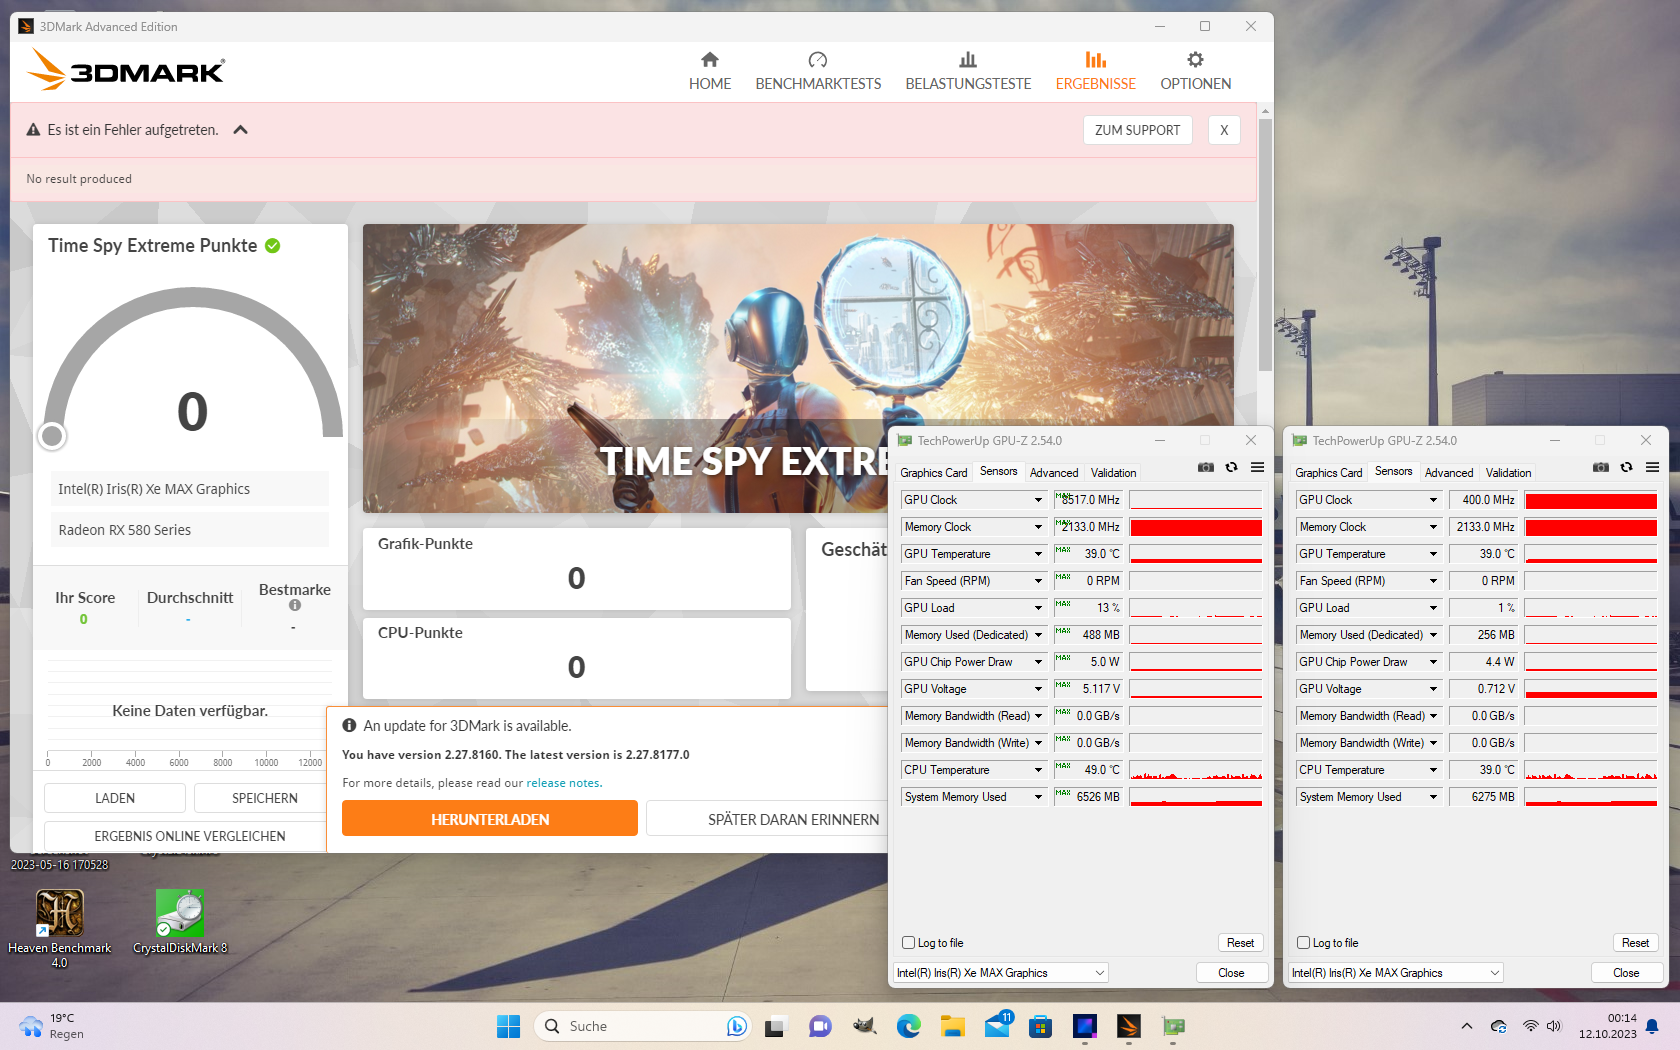Reset sensors in left GPU-Z window
The image size is (1680, 1050).
(x=1240, y=943)
